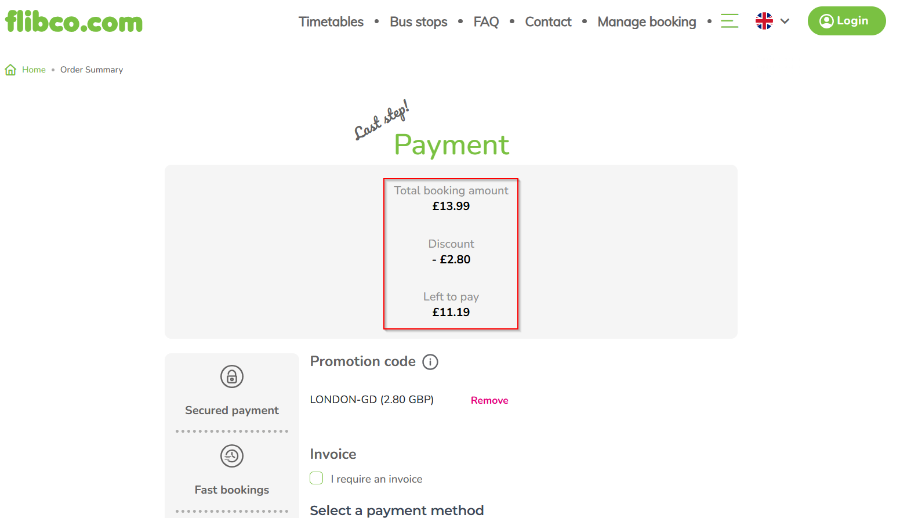Remove the LONDON-GD promotion code
Screen dimensions: 900x518
tap(490, 400)
